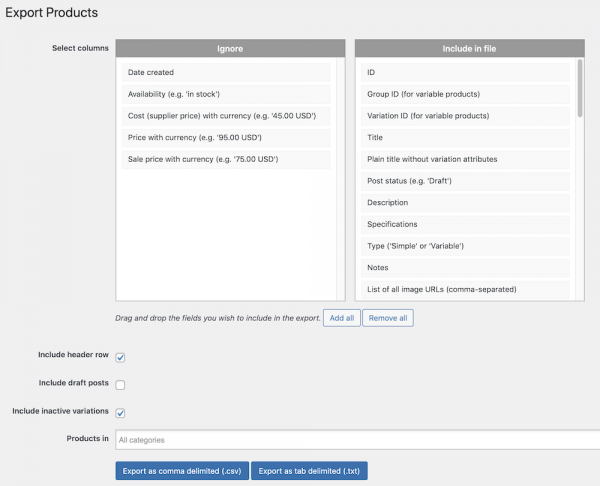
Task: Click the Remove all button
Action: (388, 318)
